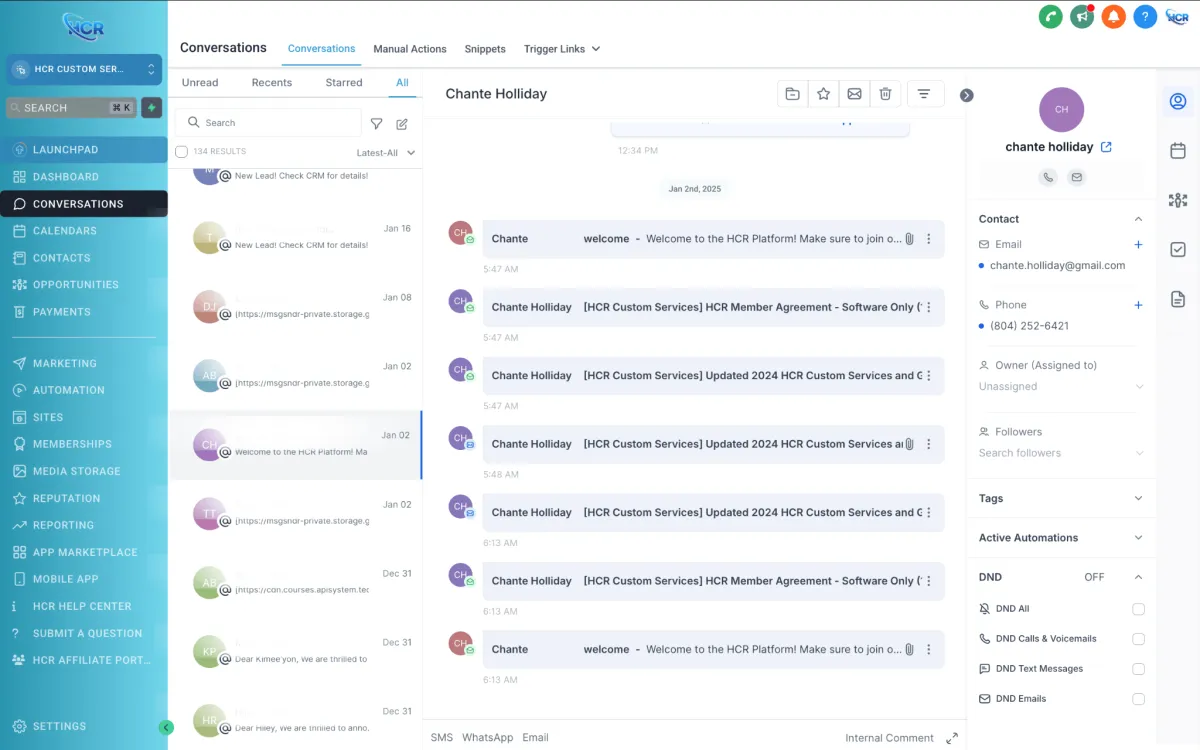Enable DND Text Messages checkbox
The image size is (1200, 750).
1138,669
